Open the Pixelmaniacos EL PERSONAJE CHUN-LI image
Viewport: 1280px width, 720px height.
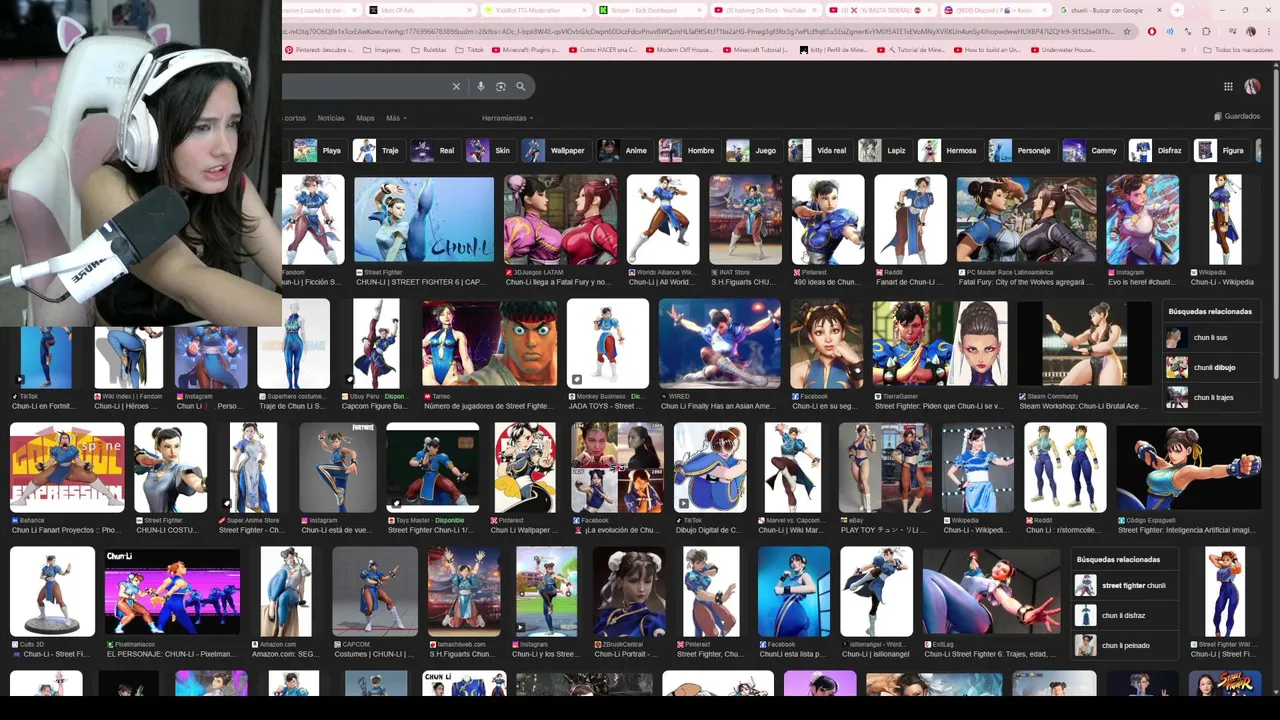[x=172, y=591]
